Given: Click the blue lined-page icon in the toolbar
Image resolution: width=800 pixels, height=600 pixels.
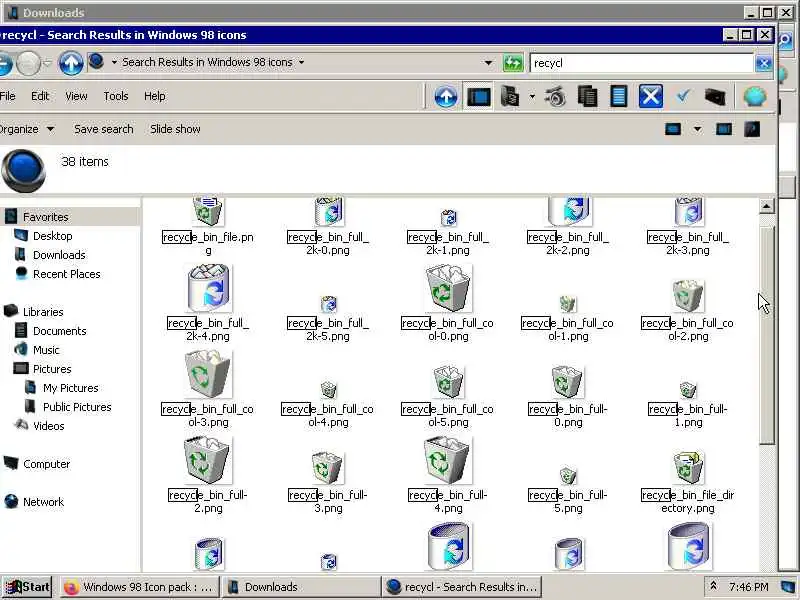Looking at the screenshot, I should 618,96.
